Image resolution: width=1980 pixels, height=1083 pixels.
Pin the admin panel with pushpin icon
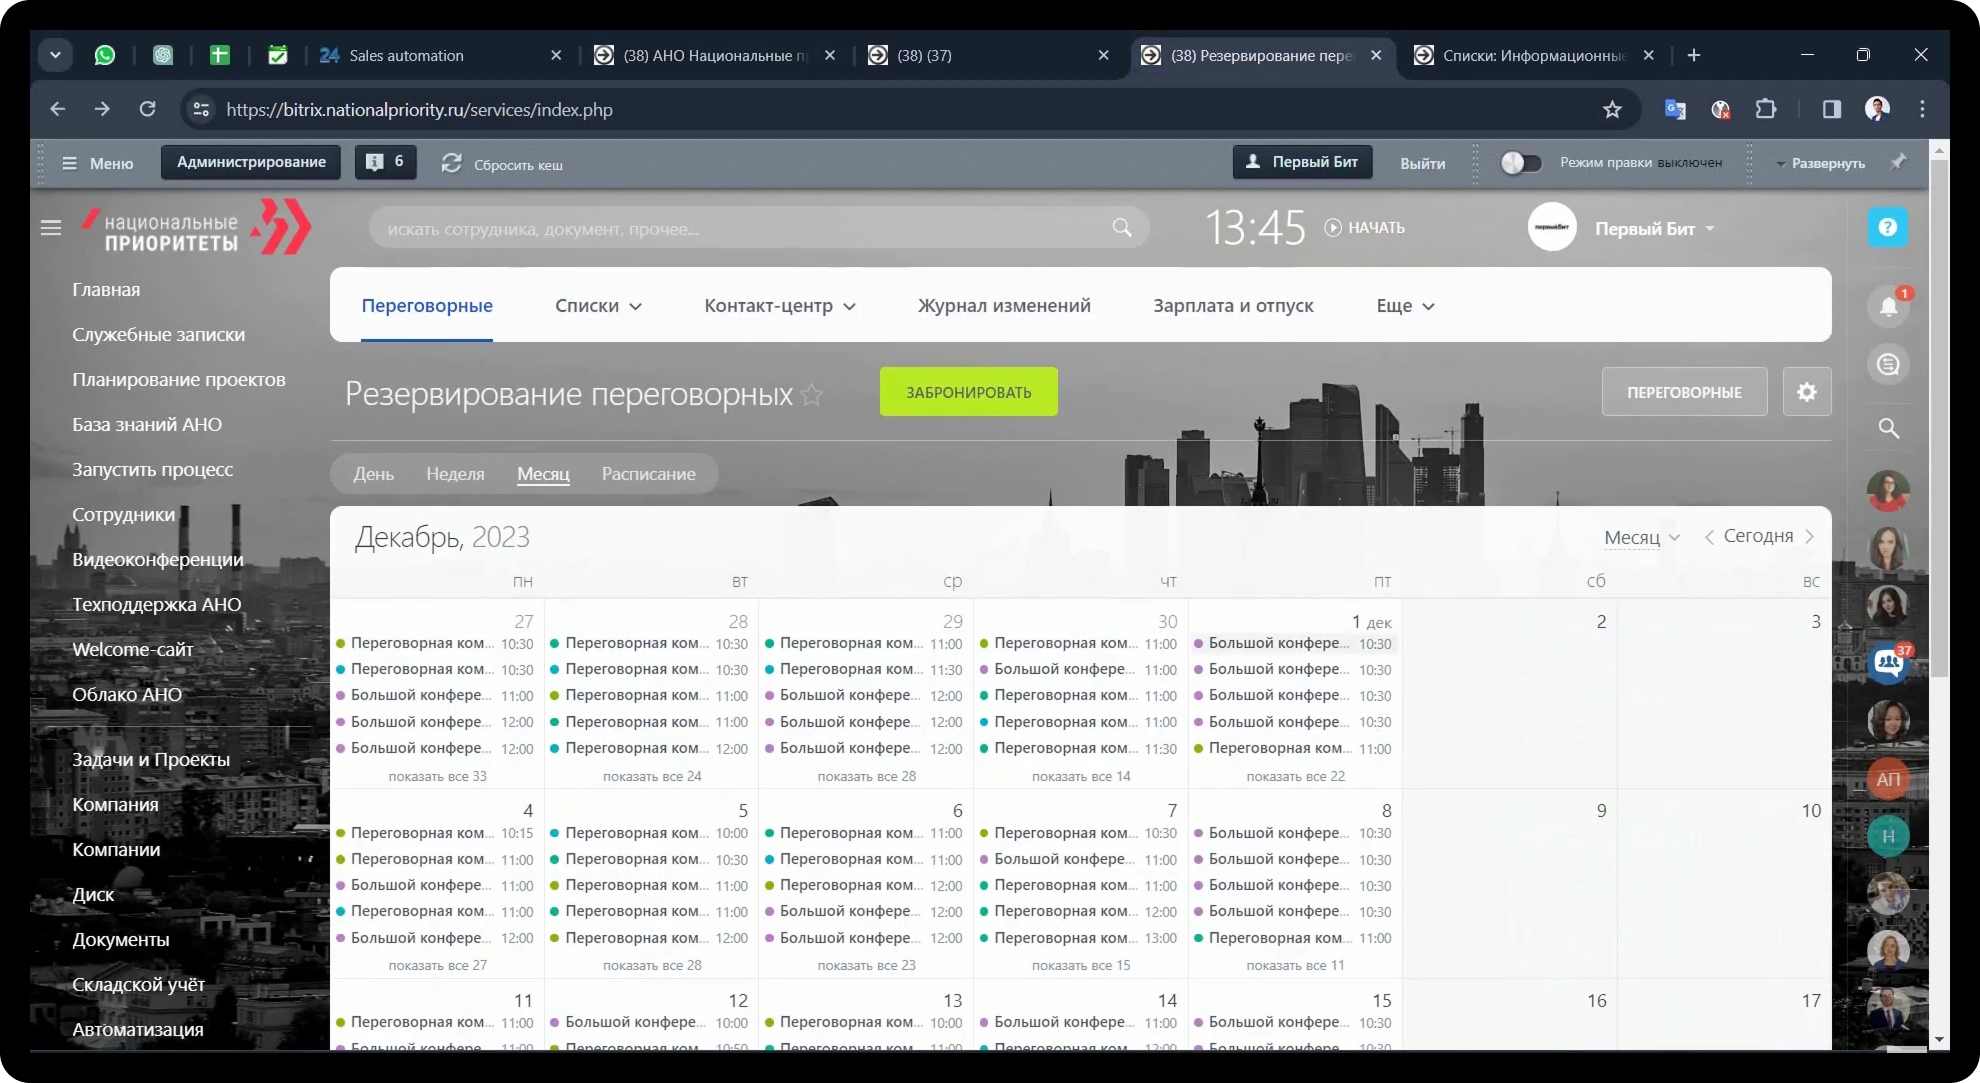(1898, 162)
